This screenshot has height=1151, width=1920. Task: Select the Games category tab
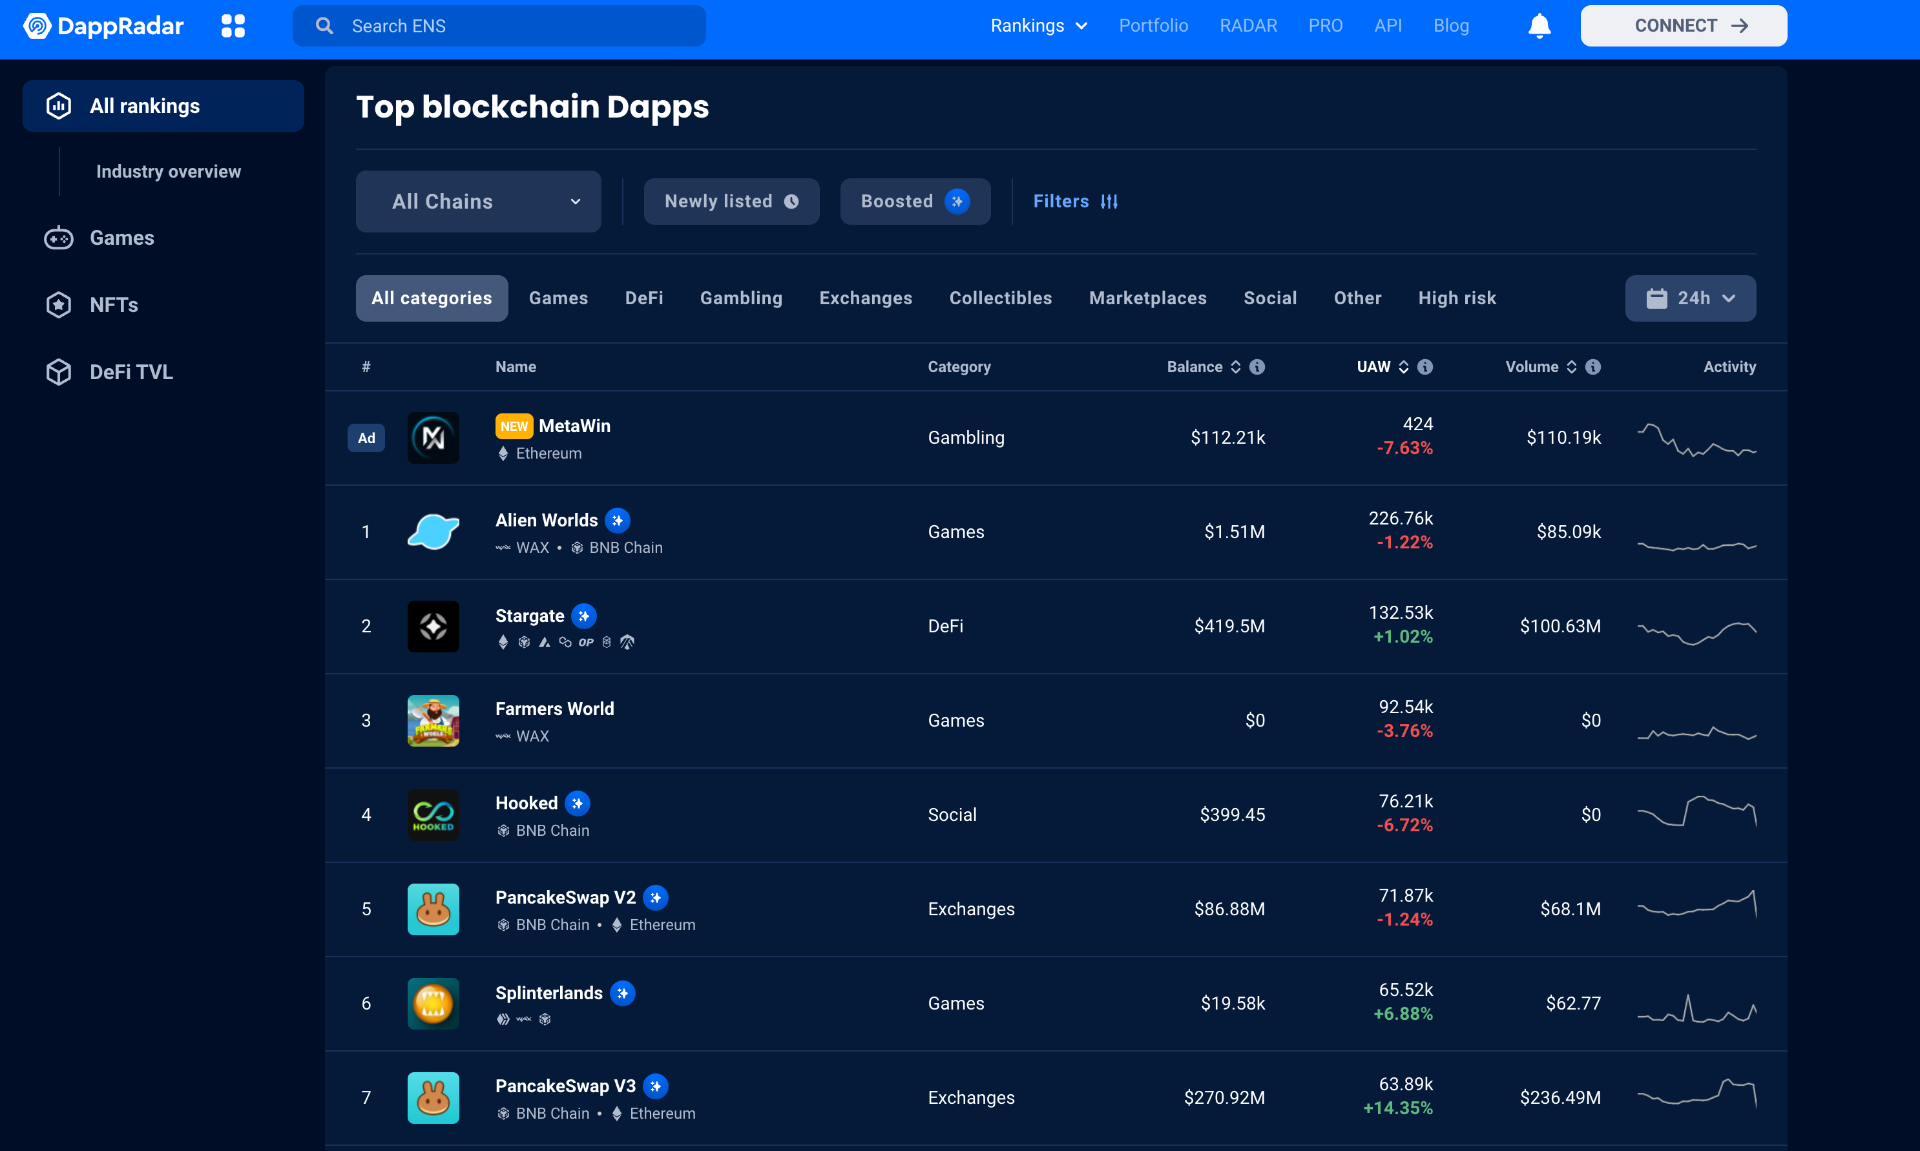point(558,298)
